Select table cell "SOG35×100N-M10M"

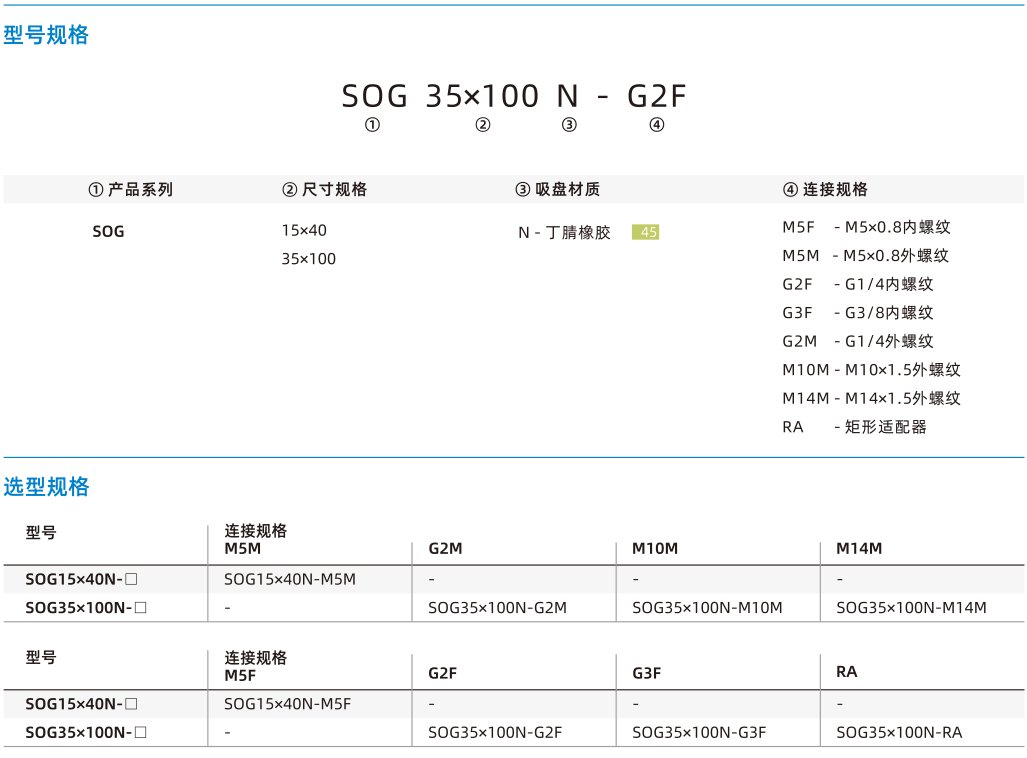[707, 608]
